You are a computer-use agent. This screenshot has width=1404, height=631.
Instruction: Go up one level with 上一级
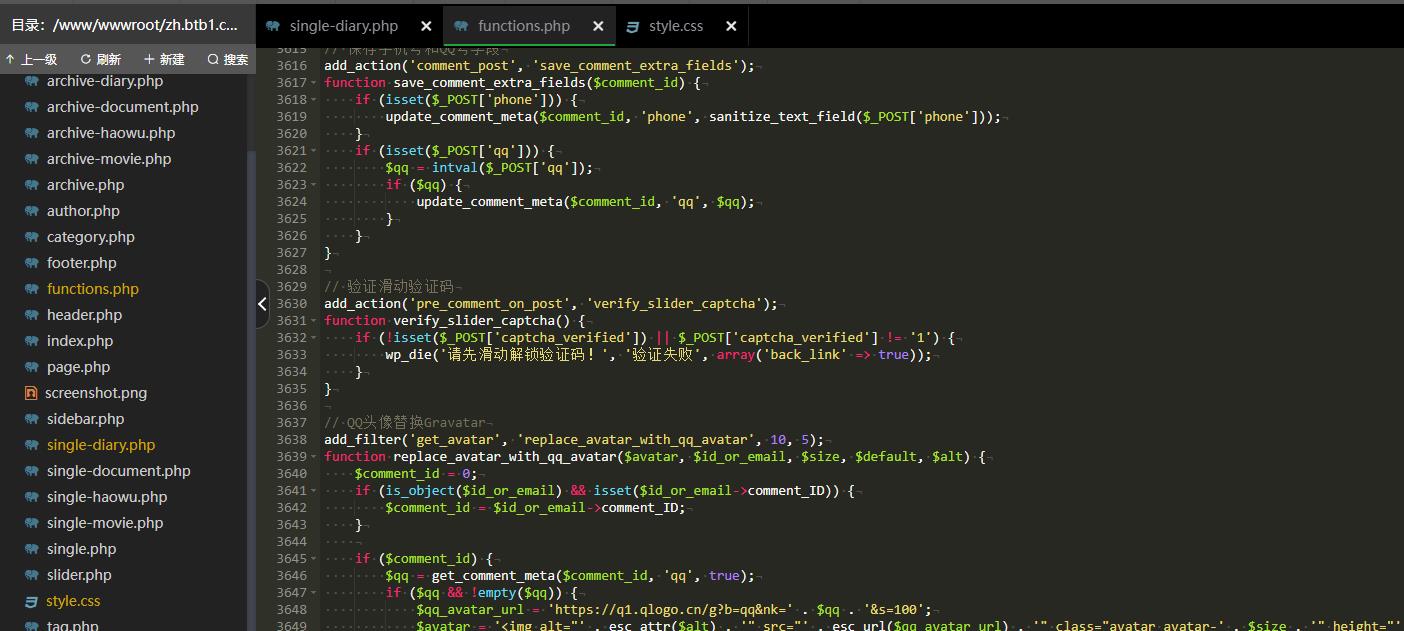point(33,60)
